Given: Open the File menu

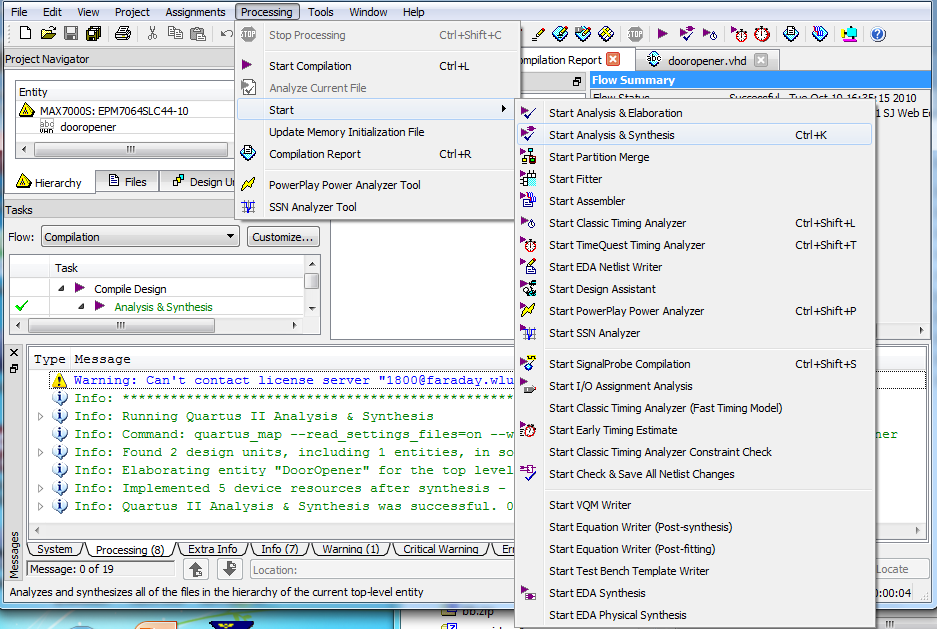Looking at the screenshot, I should [x=19, y=11].
